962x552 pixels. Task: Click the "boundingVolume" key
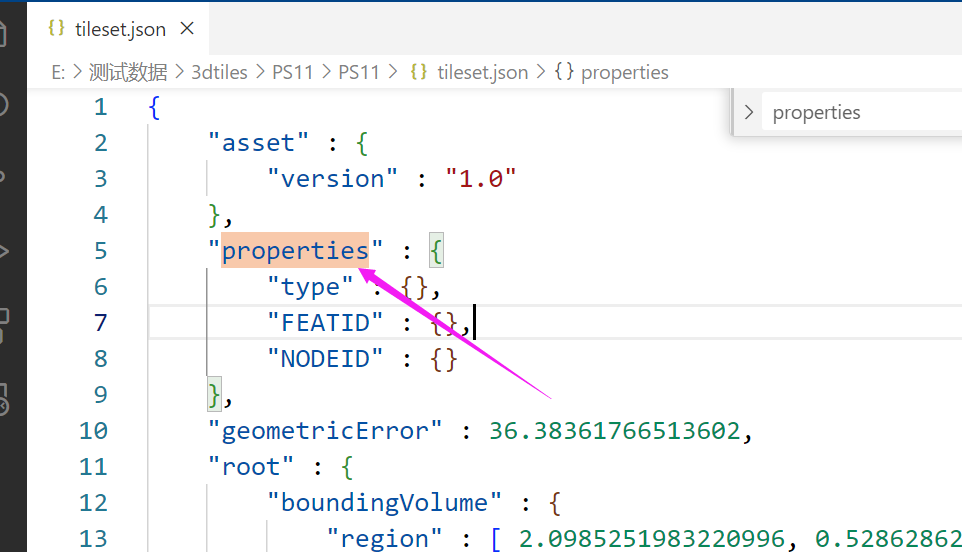pos(384,503)
